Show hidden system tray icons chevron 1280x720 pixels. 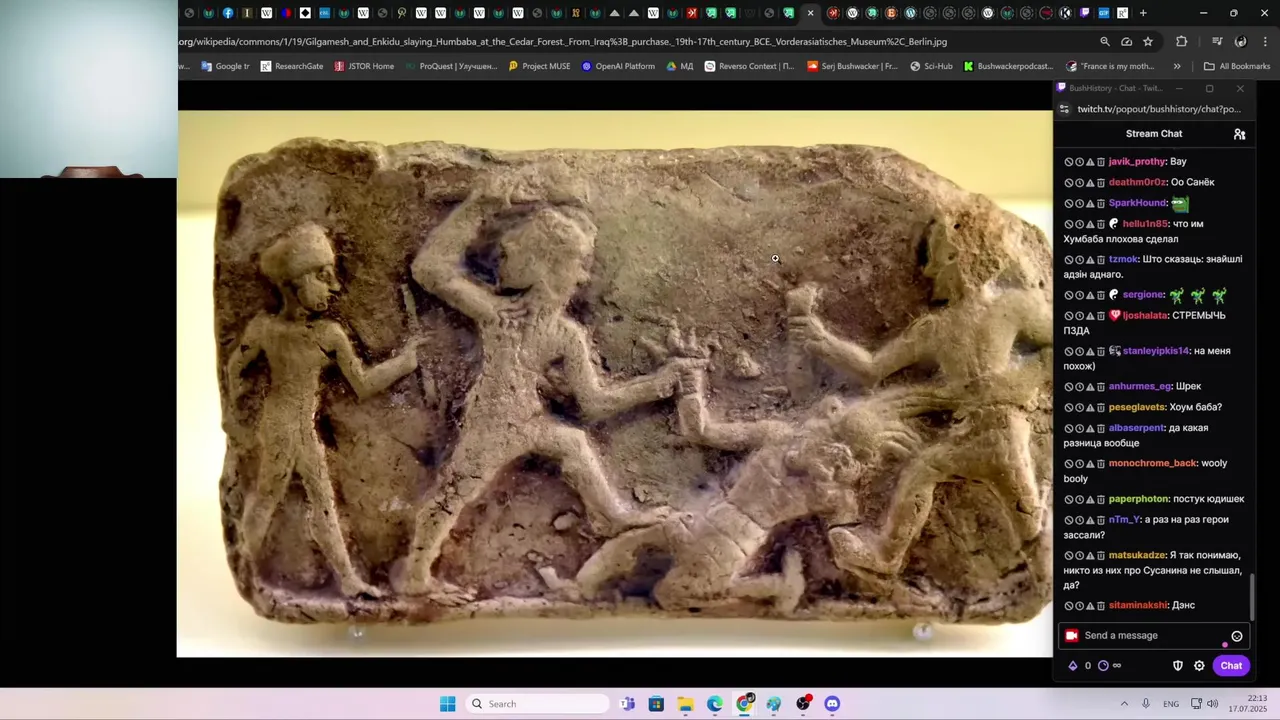pos(1124,704)
